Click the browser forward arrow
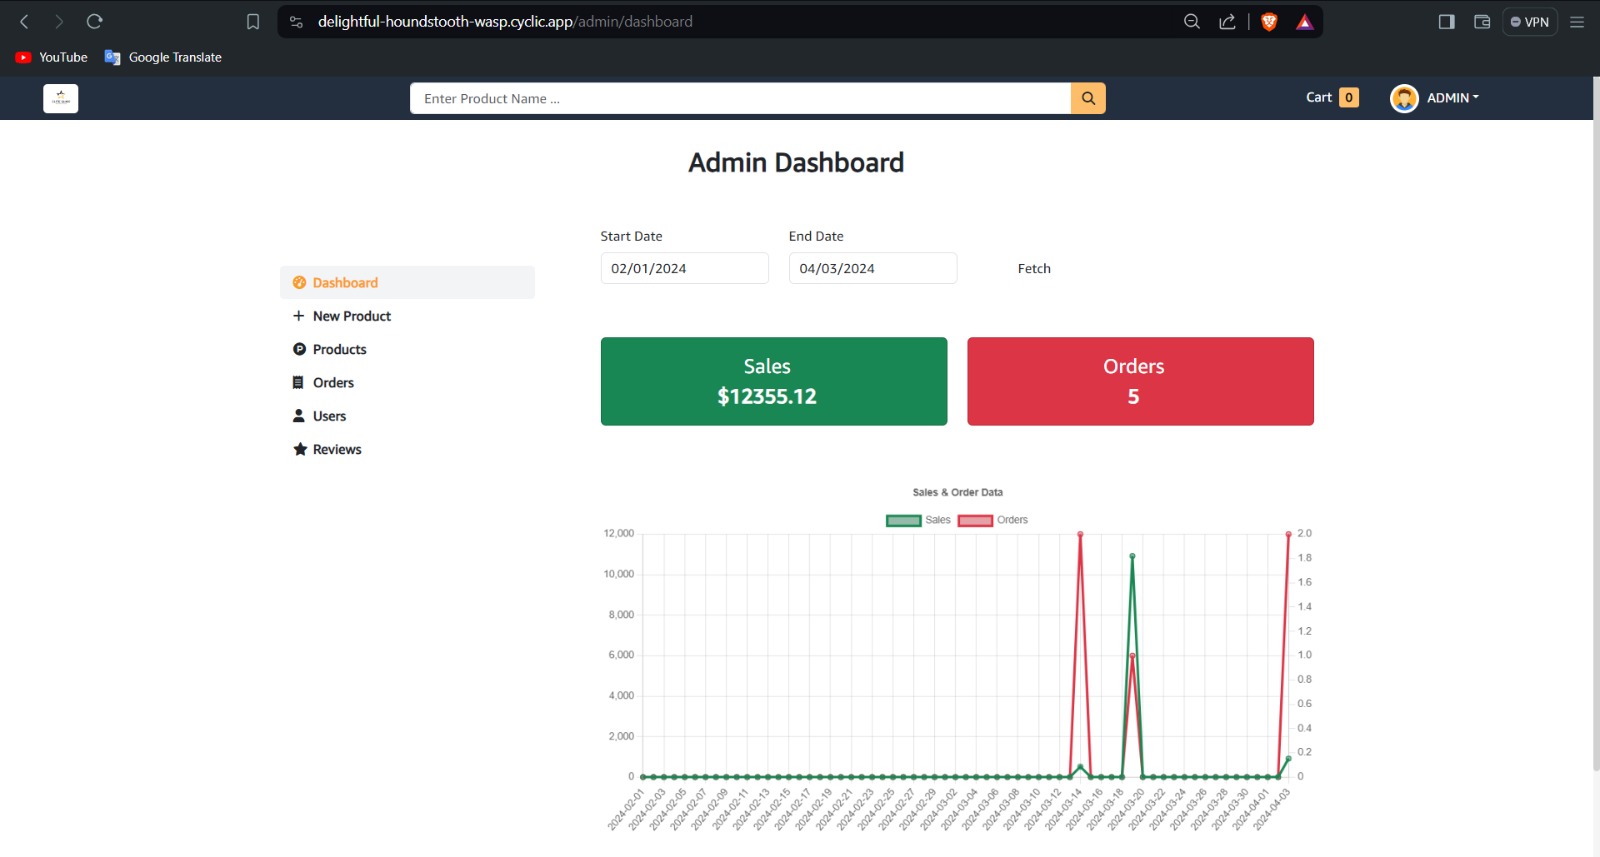1600x857 pixels. click(59, 21)
